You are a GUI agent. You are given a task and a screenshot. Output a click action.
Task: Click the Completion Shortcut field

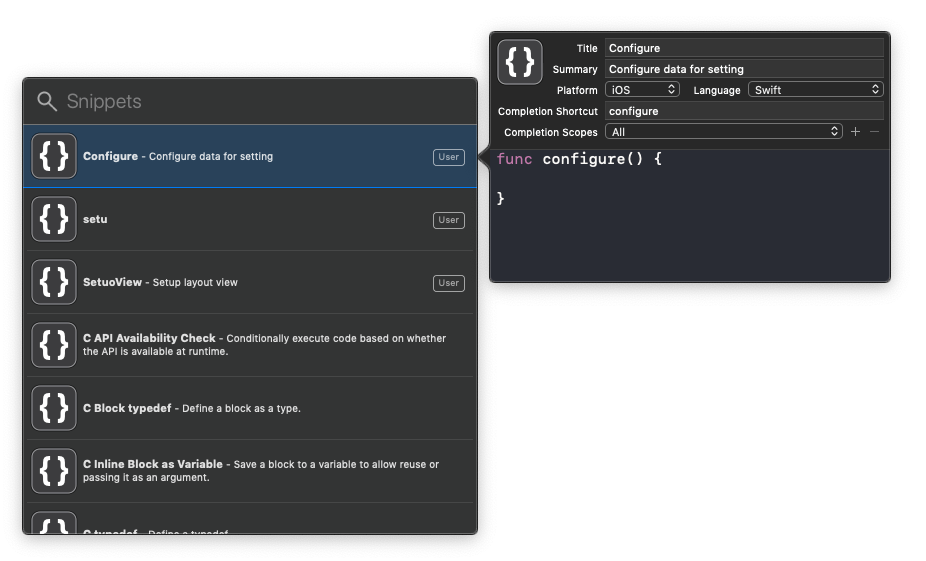pyautogui.click(x=744, y=111)
